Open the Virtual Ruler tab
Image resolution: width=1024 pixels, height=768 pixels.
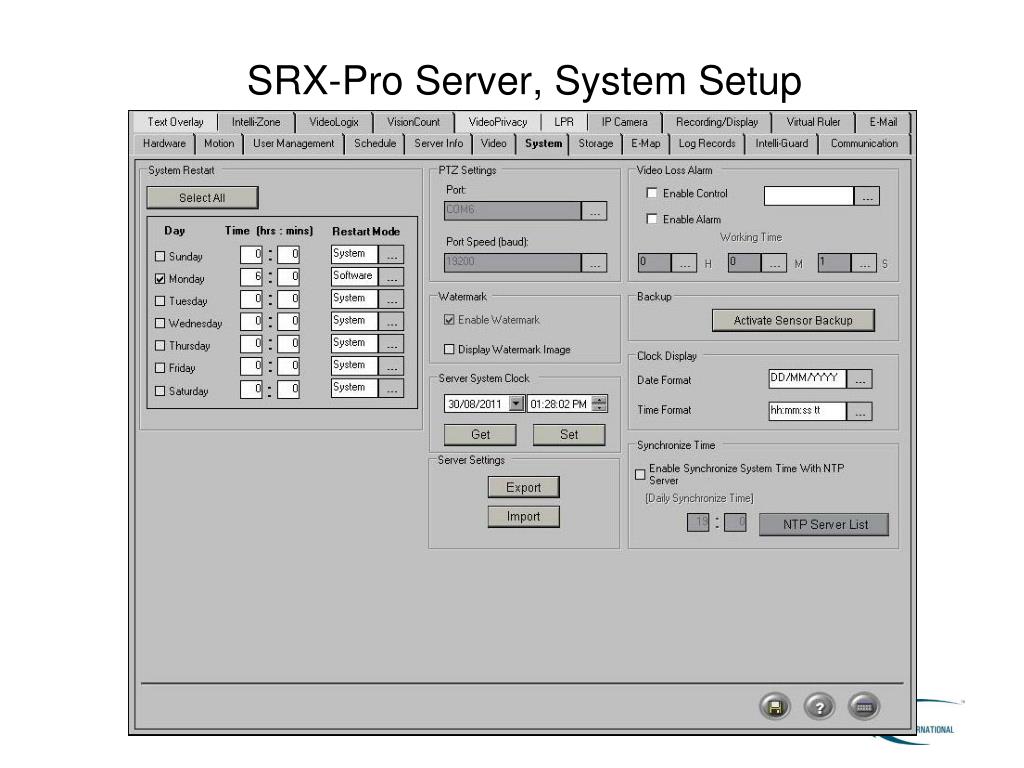point(813,122)
